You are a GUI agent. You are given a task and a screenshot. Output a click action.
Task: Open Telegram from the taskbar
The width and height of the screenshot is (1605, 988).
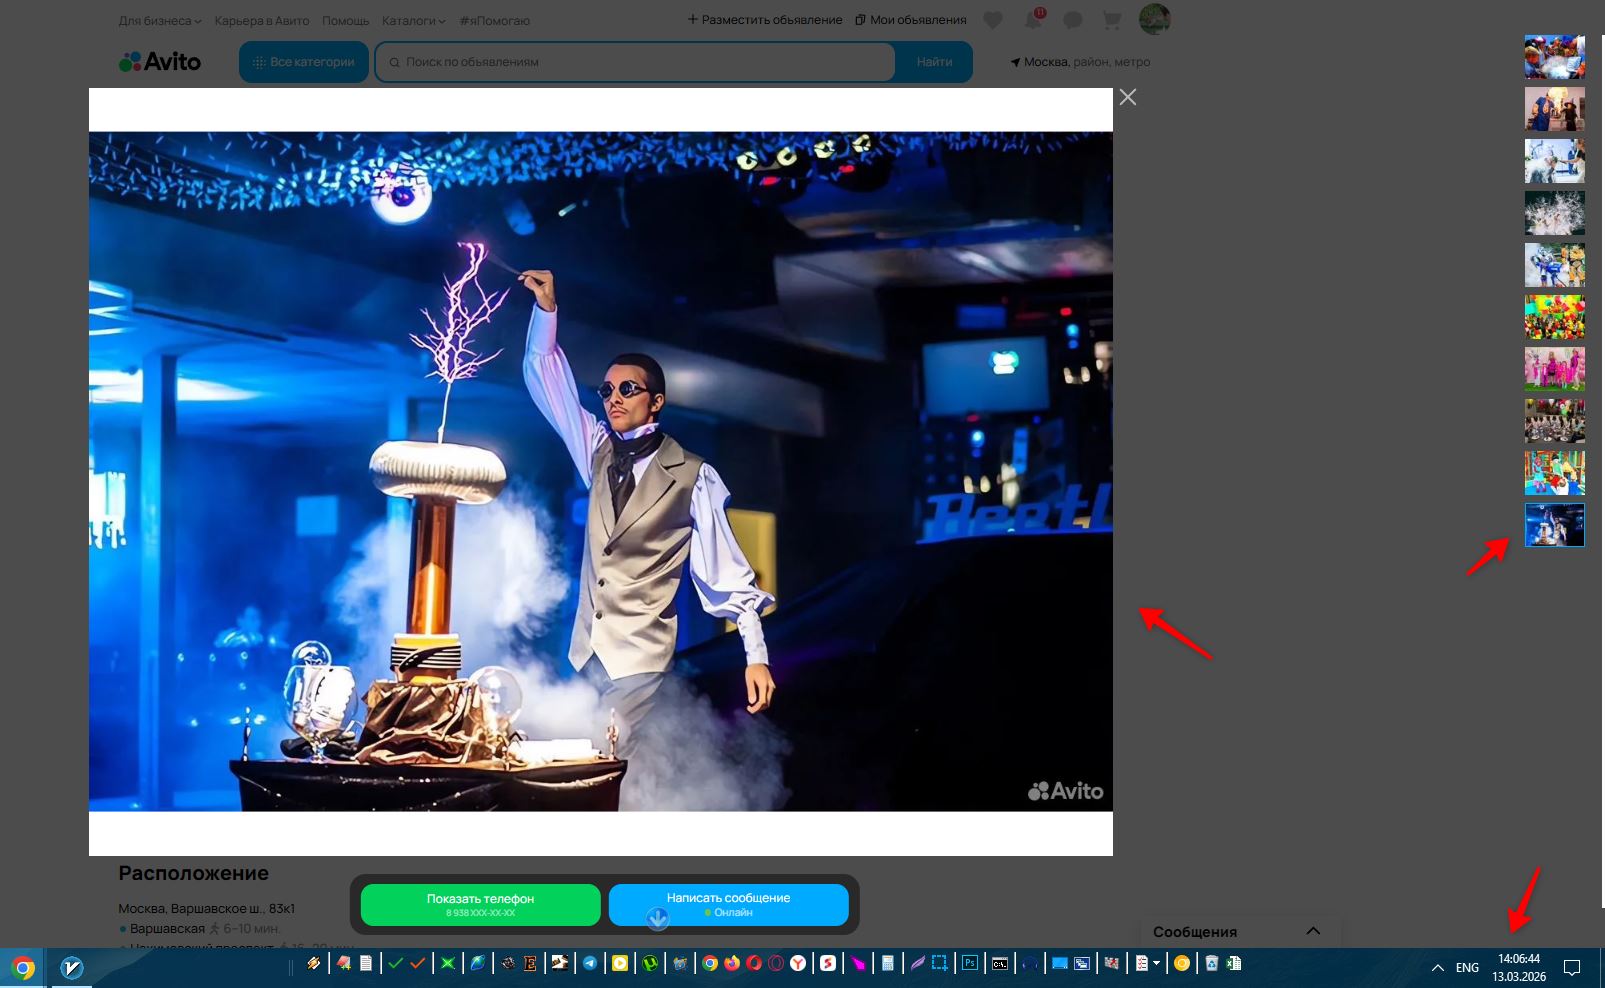[590, 964]
